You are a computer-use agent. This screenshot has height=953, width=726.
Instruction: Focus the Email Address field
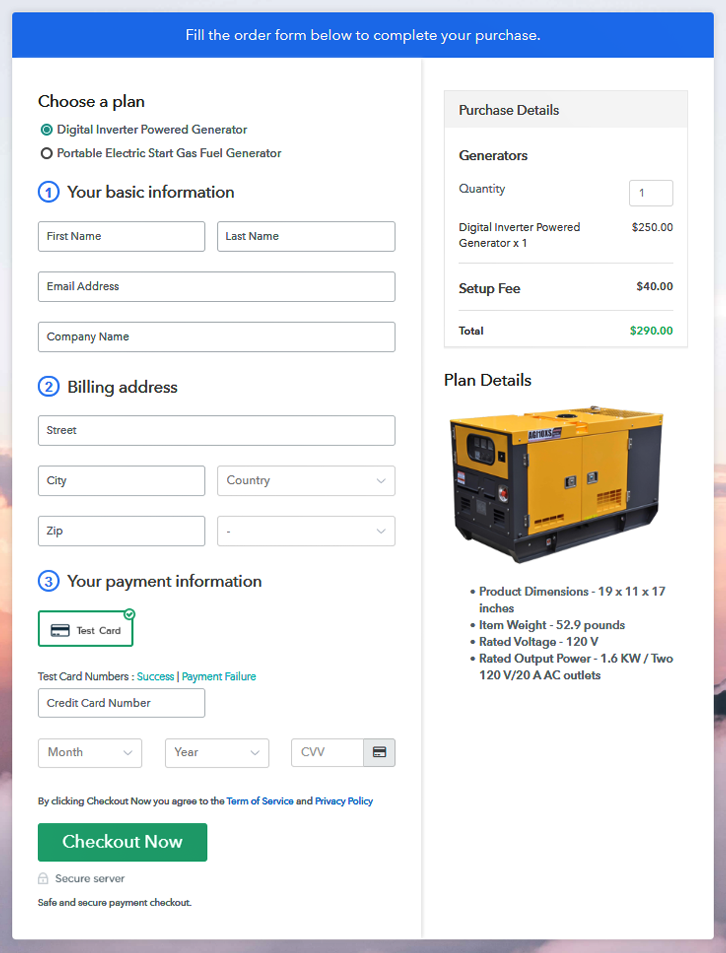coord(216,286)
